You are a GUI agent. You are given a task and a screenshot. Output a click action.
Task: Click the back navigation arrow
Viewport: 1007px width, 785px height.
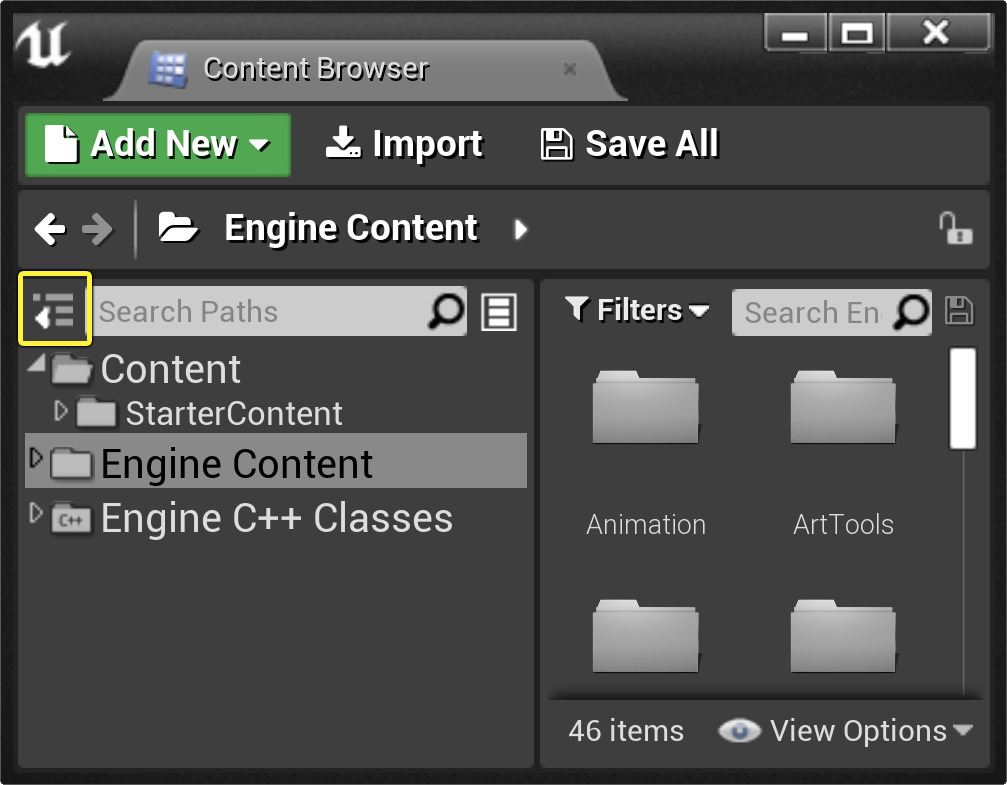pos(50,228)
